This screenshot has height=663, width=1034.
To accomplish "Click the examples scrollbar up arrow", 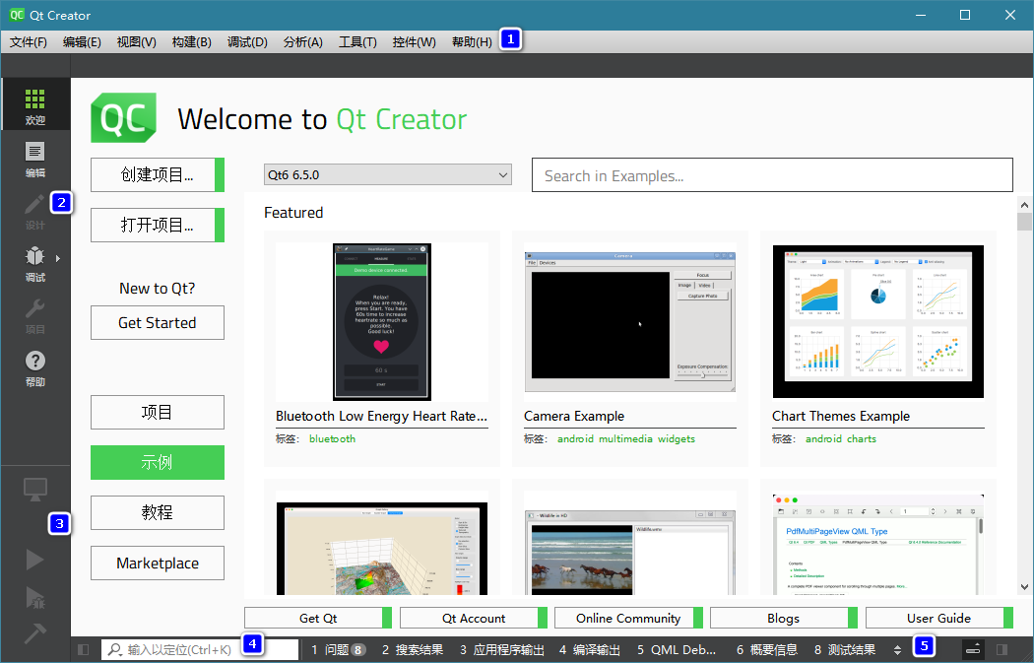I will pyautogui.click(x=1024, y=205).
